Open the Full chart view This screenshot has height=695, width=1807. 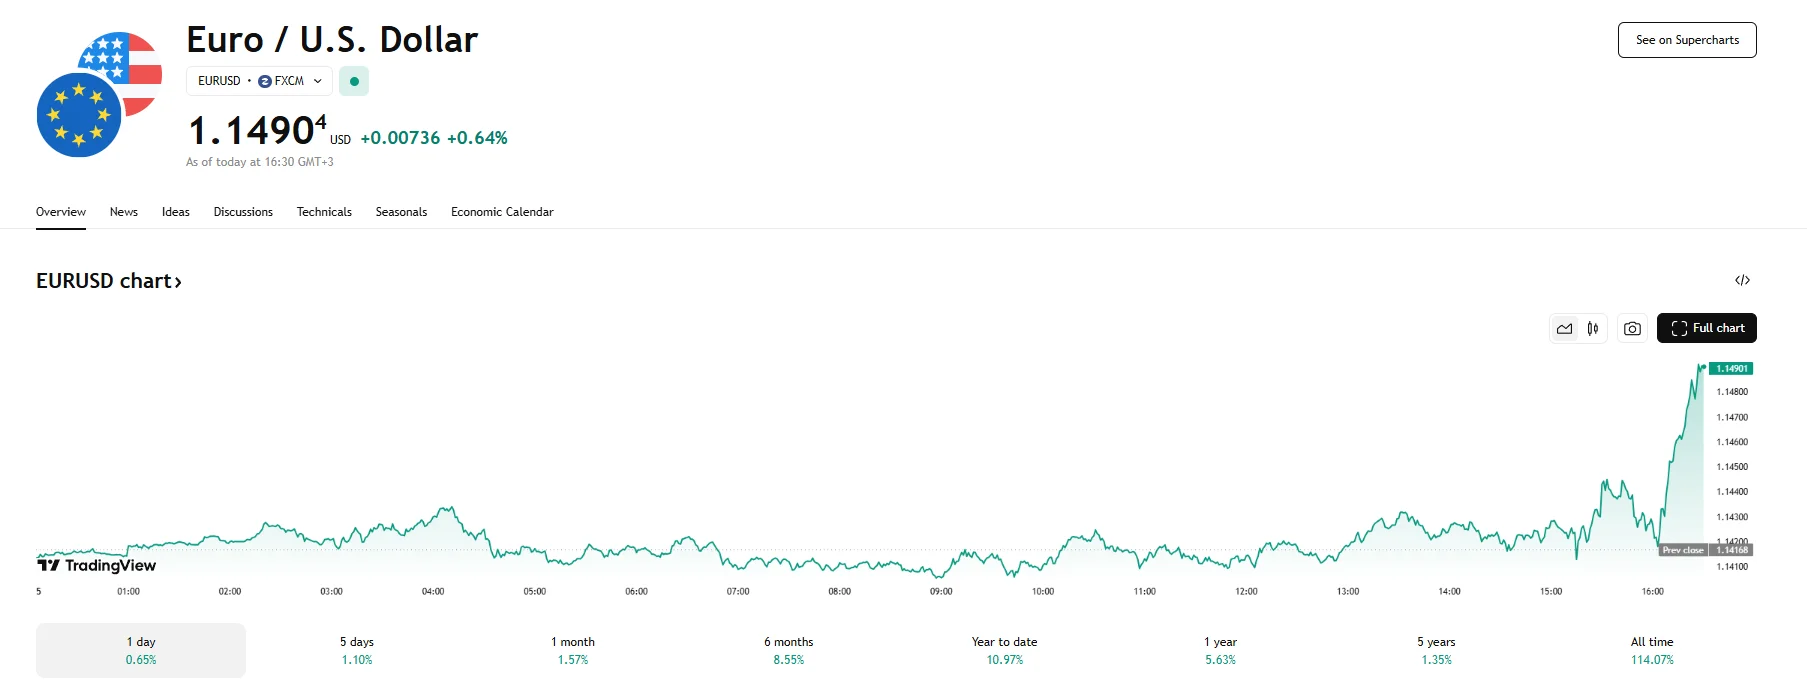tap(1706, 328)
